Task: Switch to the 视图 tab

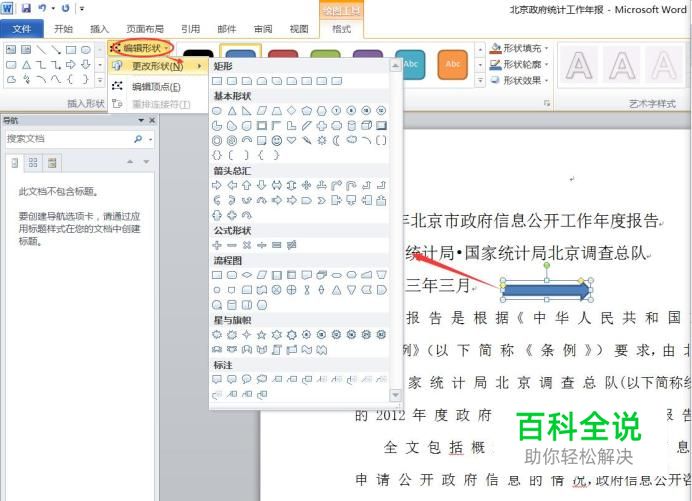Action: [x=299, y=29]
